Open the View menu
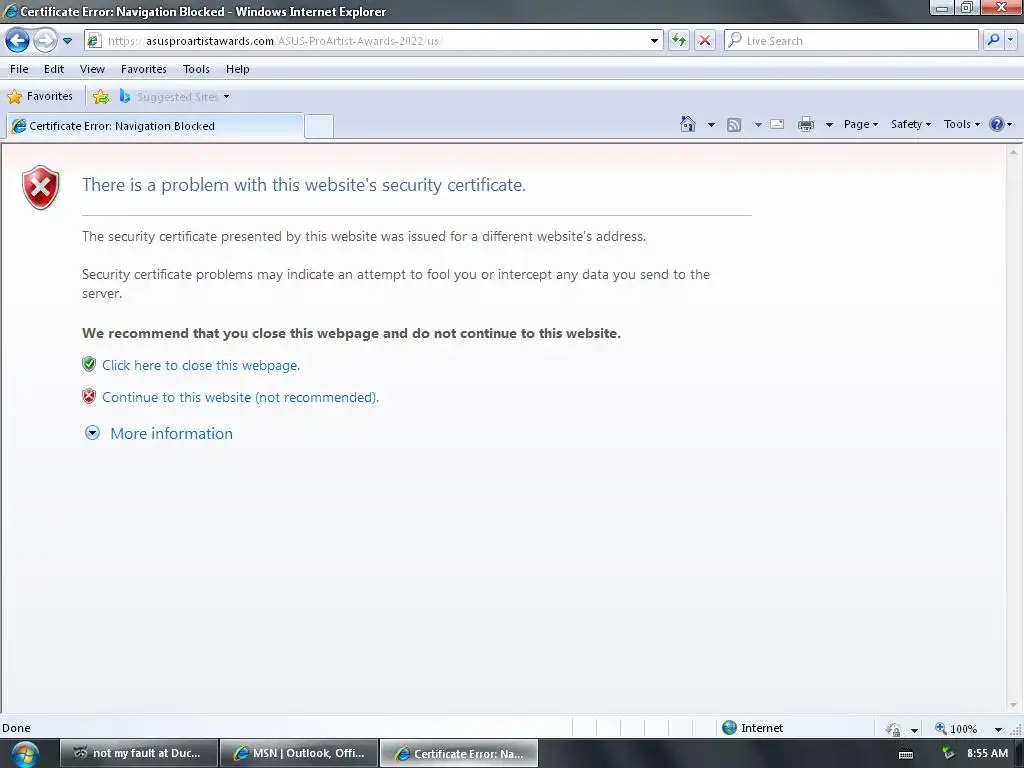 coord(92,69)
